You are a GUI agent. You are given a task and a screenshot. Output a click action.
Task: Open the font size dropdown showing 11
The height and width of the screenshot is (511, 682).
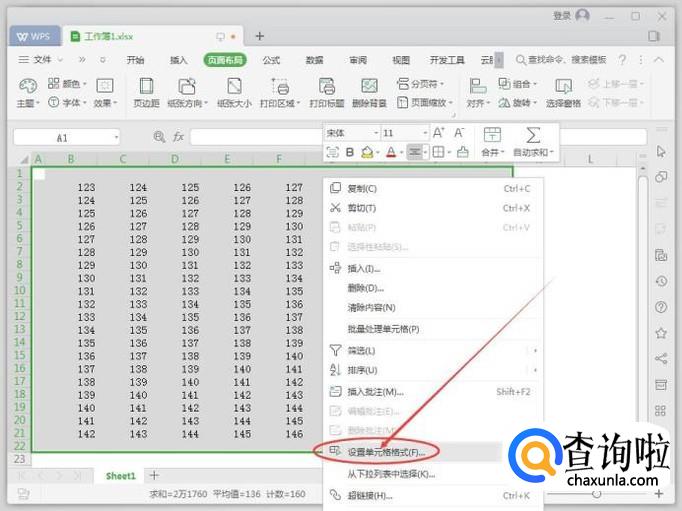(x=404, y=133)
